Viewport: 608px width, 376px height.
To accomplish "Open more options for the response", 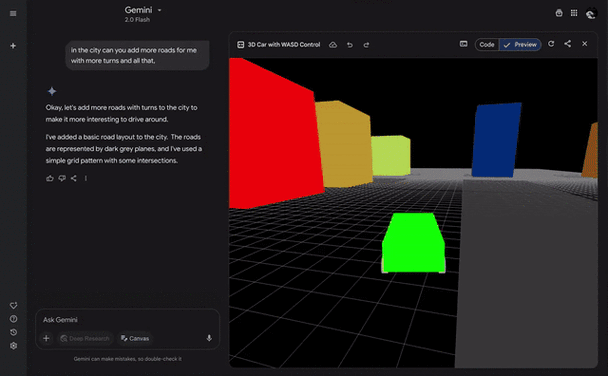I will (86, 178).
